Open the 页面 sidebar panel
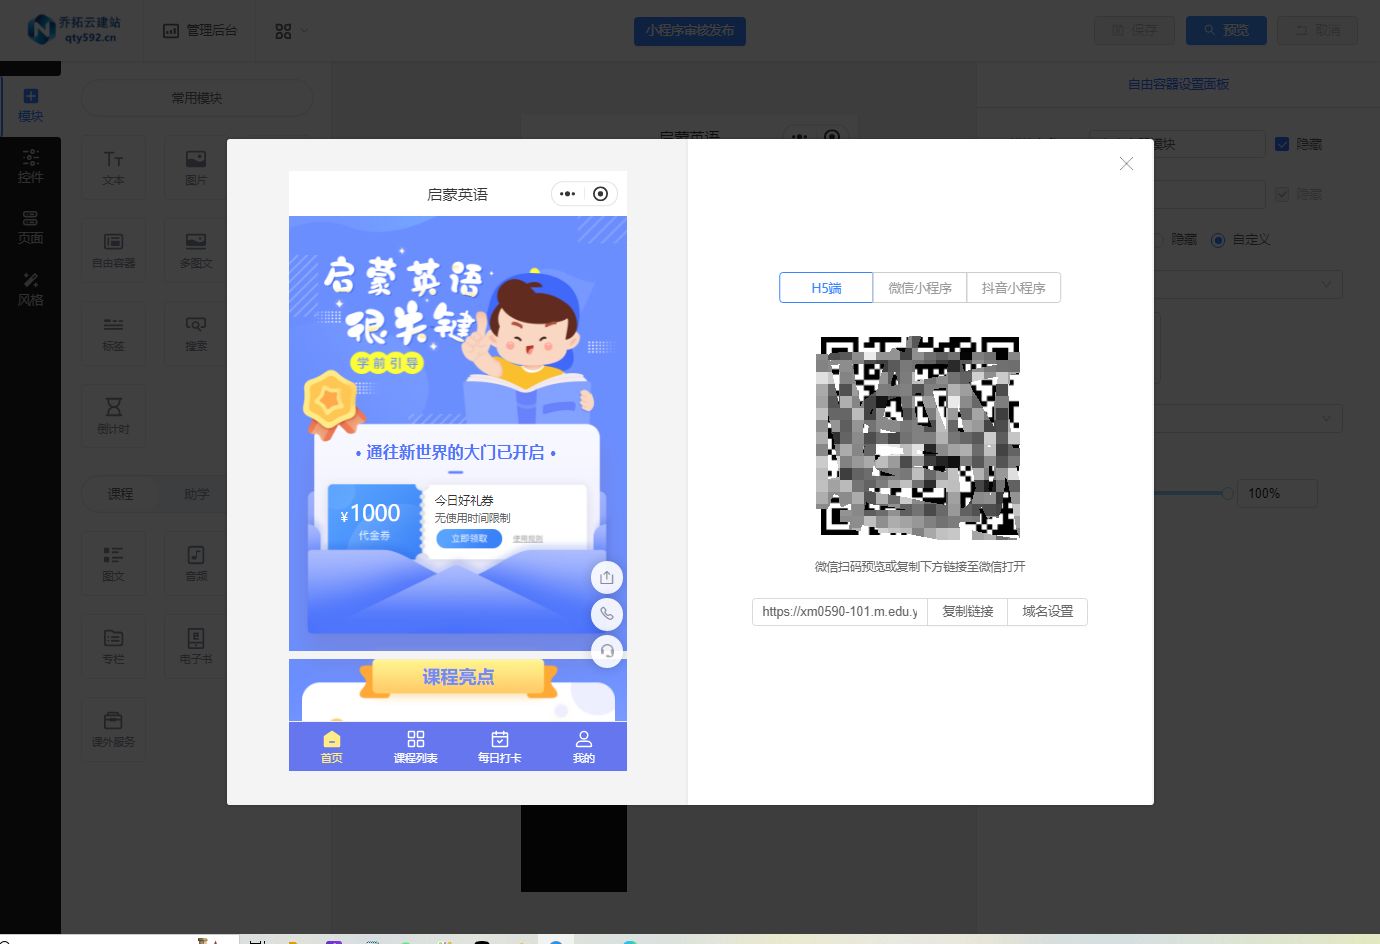This screenshot has width=1380, height=944. [30, 228]
